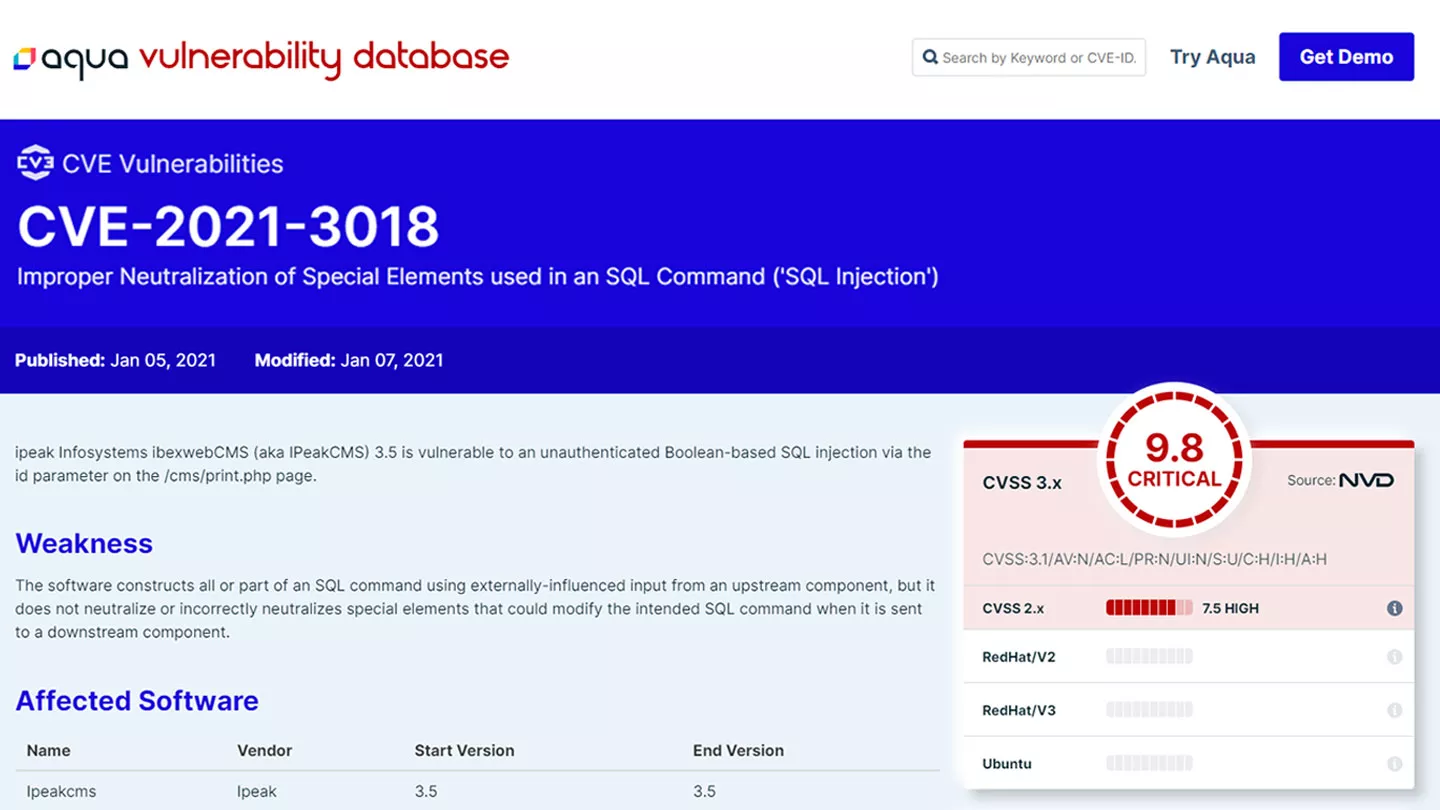
Task: Click the Ubuntu label
Action: 1007,763
